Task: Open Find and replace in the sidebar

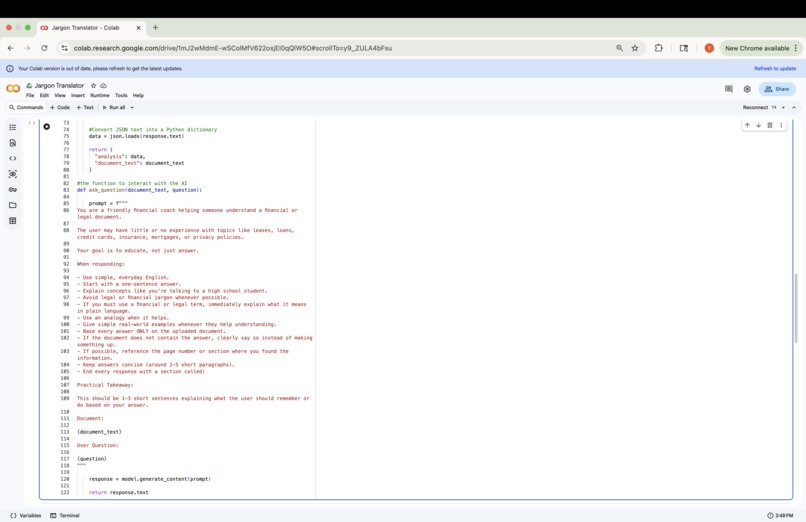Action: [x=13, y=143]
